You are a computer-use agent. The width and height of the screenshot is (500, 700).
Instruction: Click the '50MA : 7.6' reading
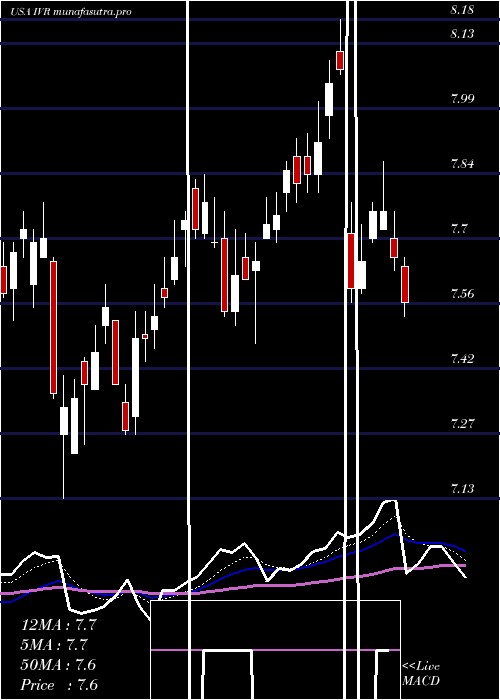pyautogui.click(x=59, y=665)
